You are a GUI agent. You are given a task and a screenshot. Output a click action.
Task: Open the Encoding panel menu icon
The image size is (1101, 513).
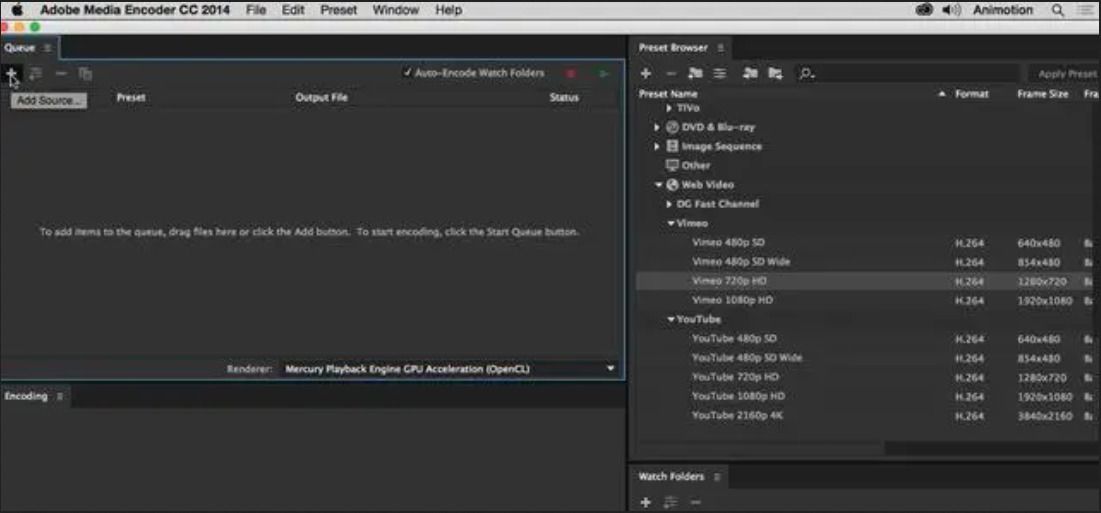60,396
